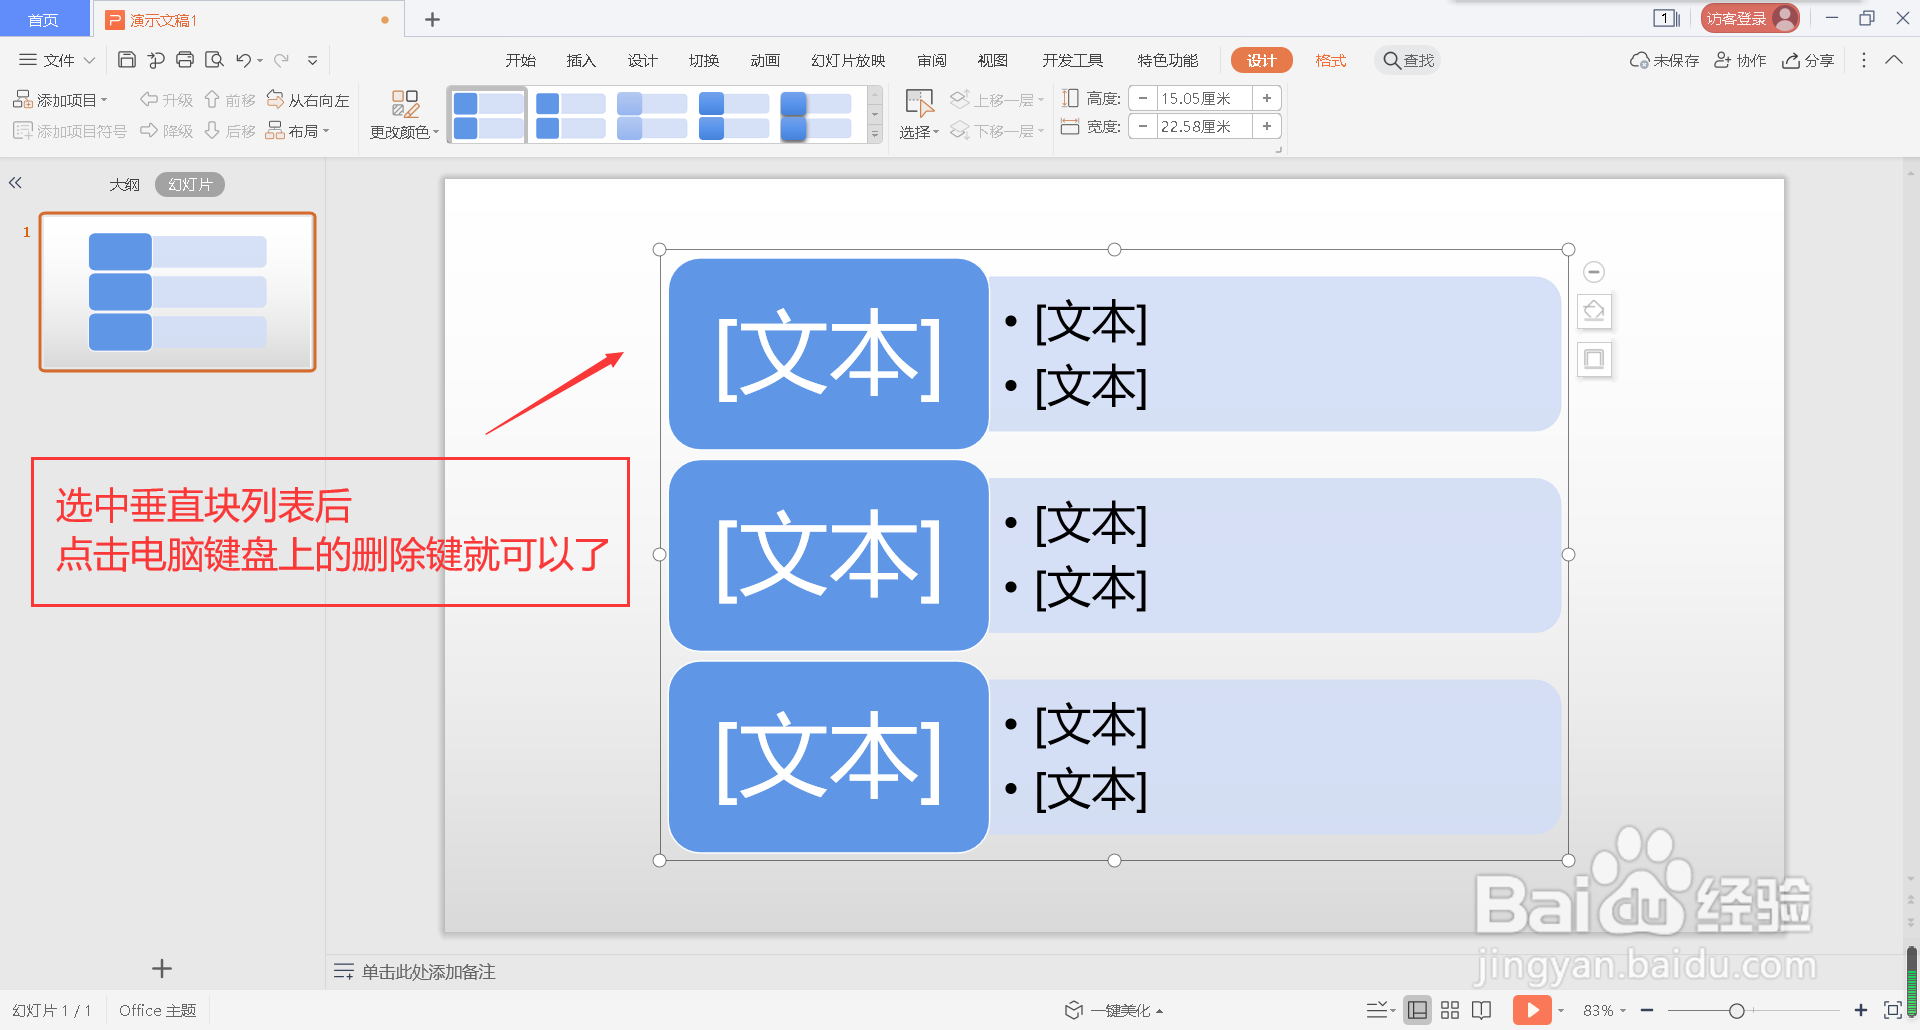Switch to the 动画 ribbon tab
This screenshot has width=1920, height=1030.
click(765, 60)
